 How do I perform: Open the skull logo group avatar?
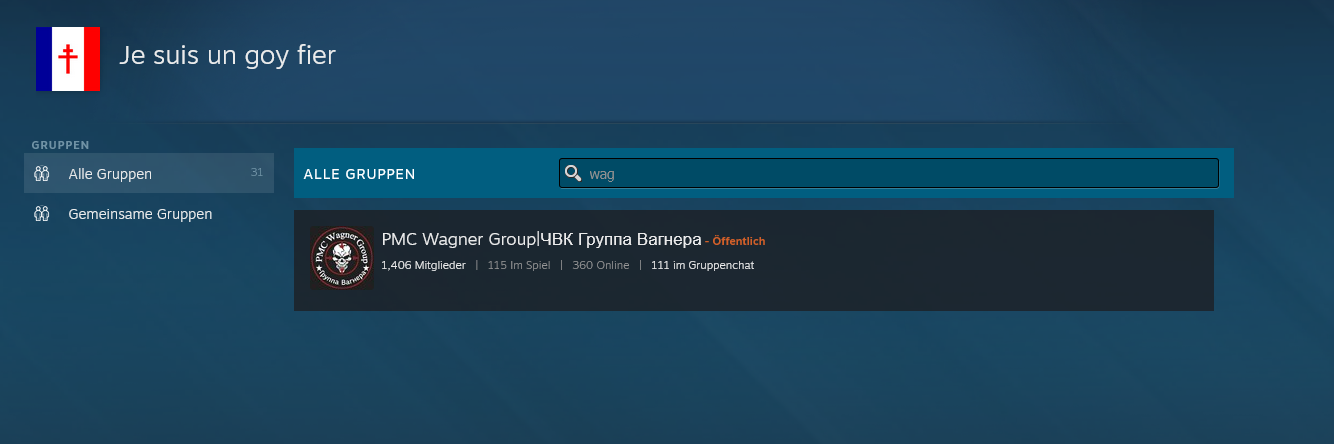(x=341, y=258)
